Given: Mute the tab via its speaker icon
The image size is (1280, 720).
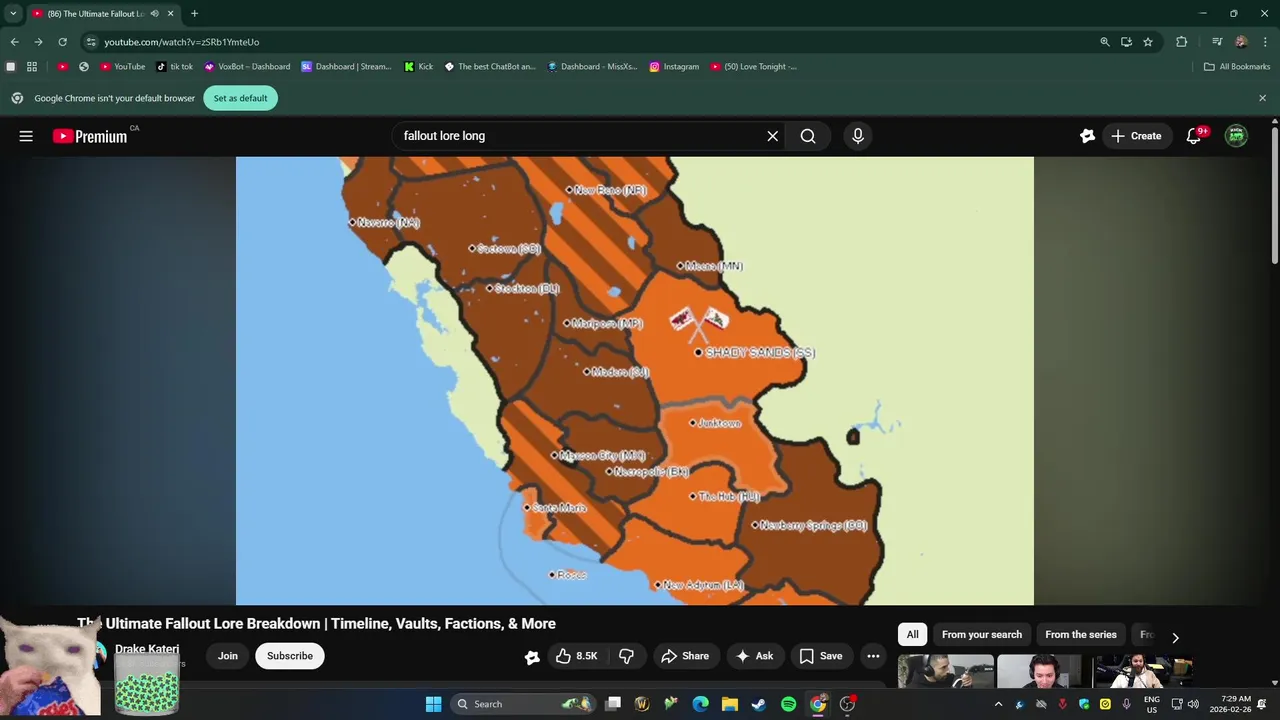Looking at the screenshot, I should tap(154, 14).
